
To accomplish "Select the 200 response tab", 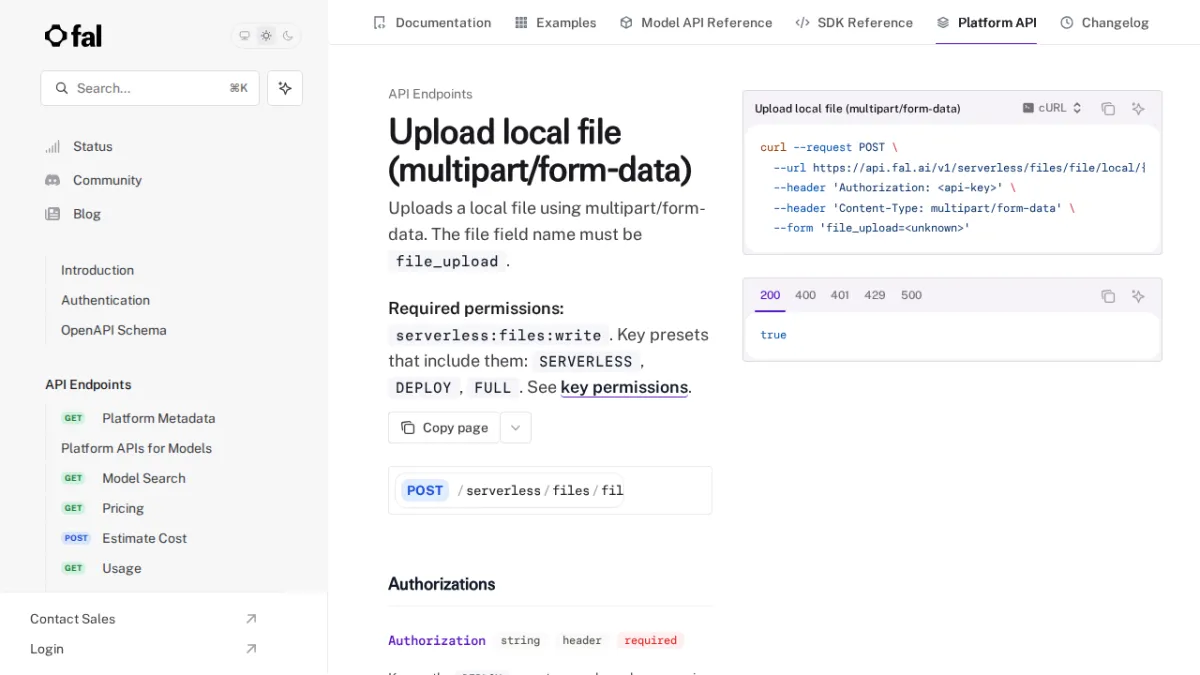I will pyautogui.click(x=770, y=295).
